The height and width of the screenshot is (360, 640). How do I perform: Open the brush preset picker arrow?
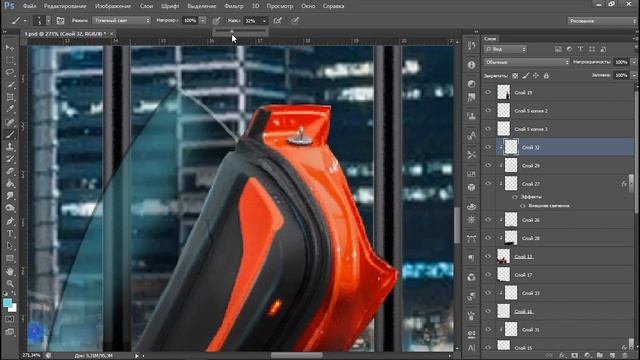click(49, 20)
